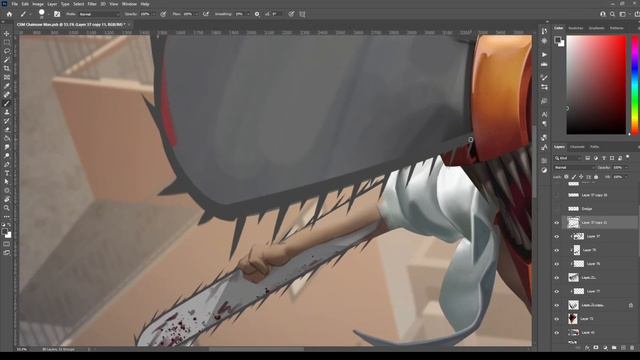Toggle pressure for opacity icon
The image size is (640, 360).
pyautogui.click(x=163, y=14)
